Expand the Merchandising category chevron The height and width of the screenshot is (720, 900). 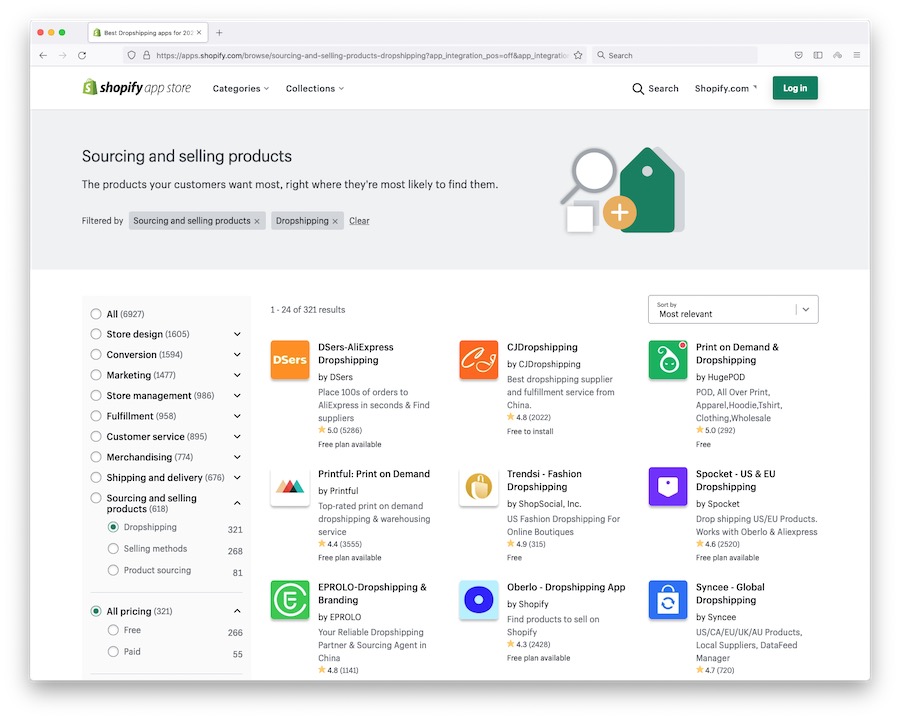(237, 457)
